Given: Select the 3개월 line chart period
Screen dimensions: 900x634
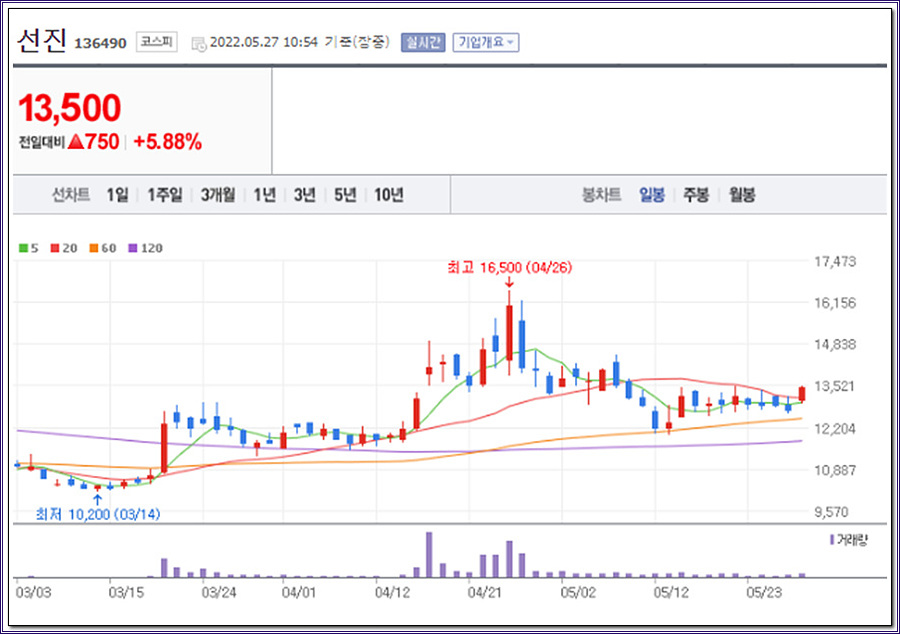Looking at the screenshot, I should tap(218, 195).
